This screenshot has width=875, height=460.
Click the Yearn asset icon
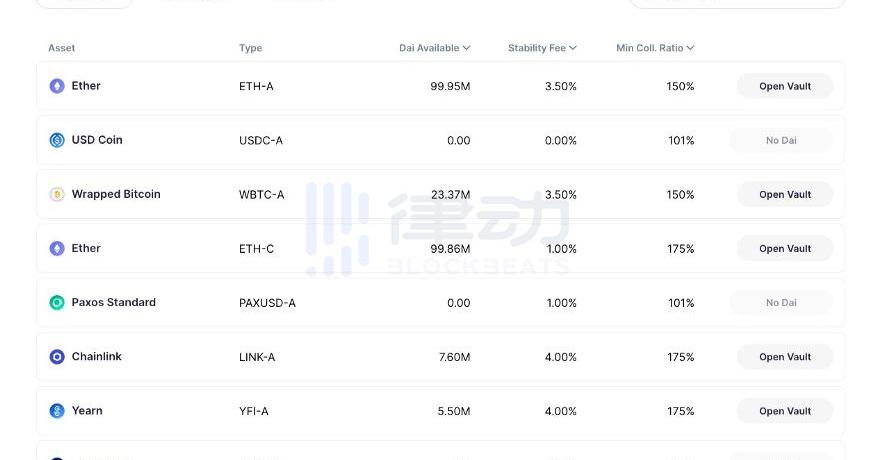57,411
